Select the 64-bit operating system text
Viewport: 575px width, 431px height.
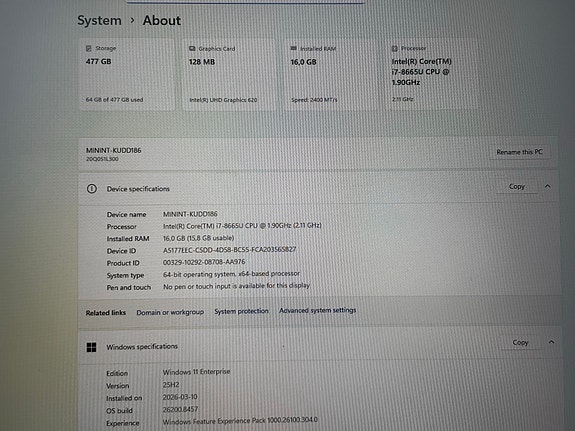point(231,274)
